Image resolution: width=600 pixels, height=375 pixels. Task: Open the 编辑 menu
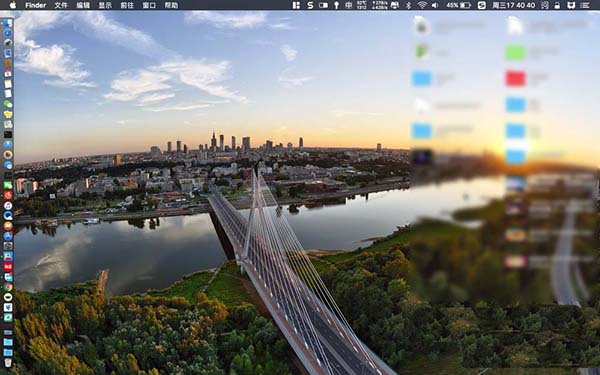[83, 5]
